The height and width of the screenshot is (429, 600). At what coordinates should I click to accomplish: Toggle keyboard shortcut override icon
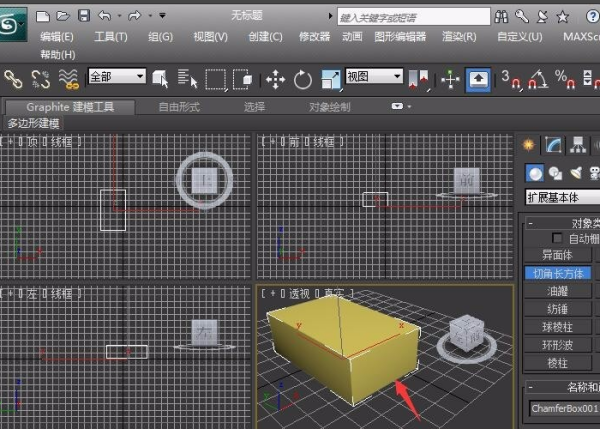click(x=478, y=80)
